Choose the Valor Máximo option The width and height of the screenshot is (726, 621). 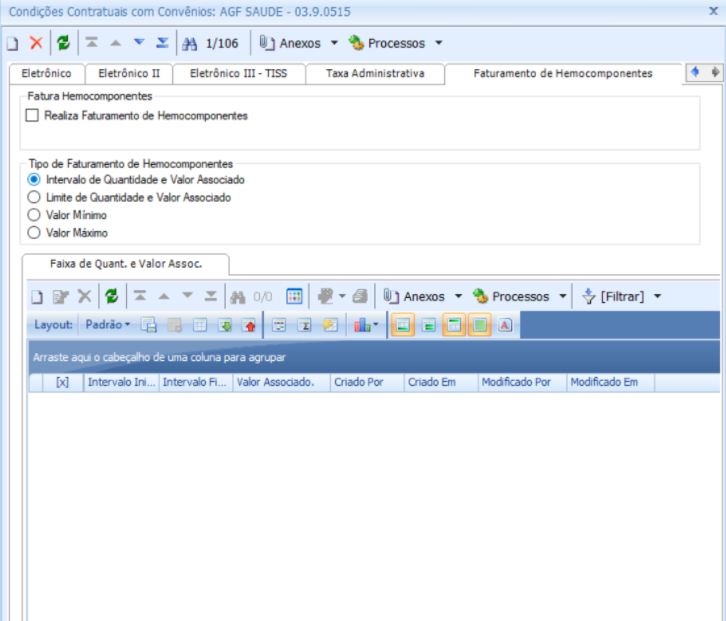[x=34, y=232]
